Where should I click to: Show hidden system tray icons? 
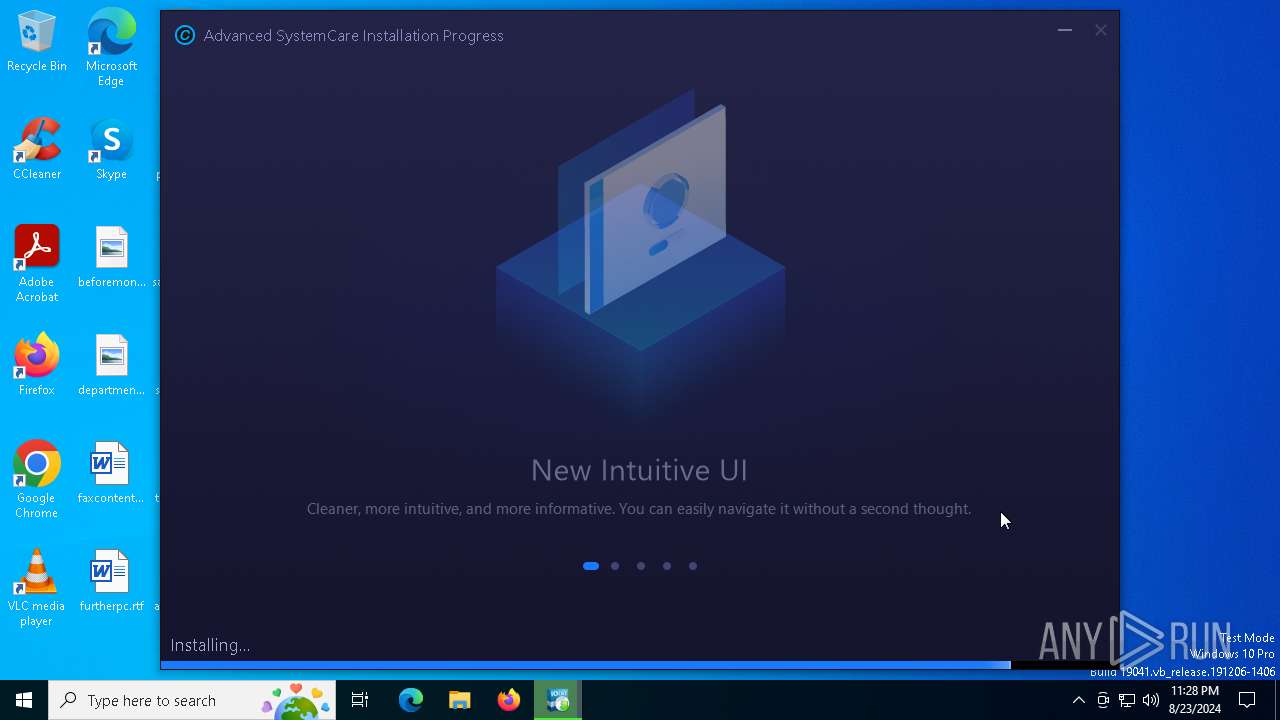point(1078,700)
